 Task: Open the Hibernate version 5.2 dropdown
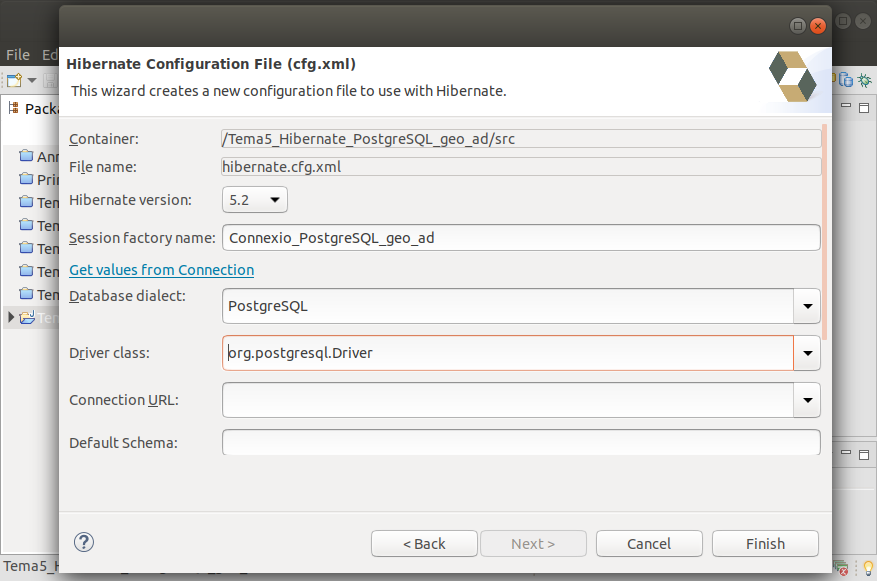254,200
